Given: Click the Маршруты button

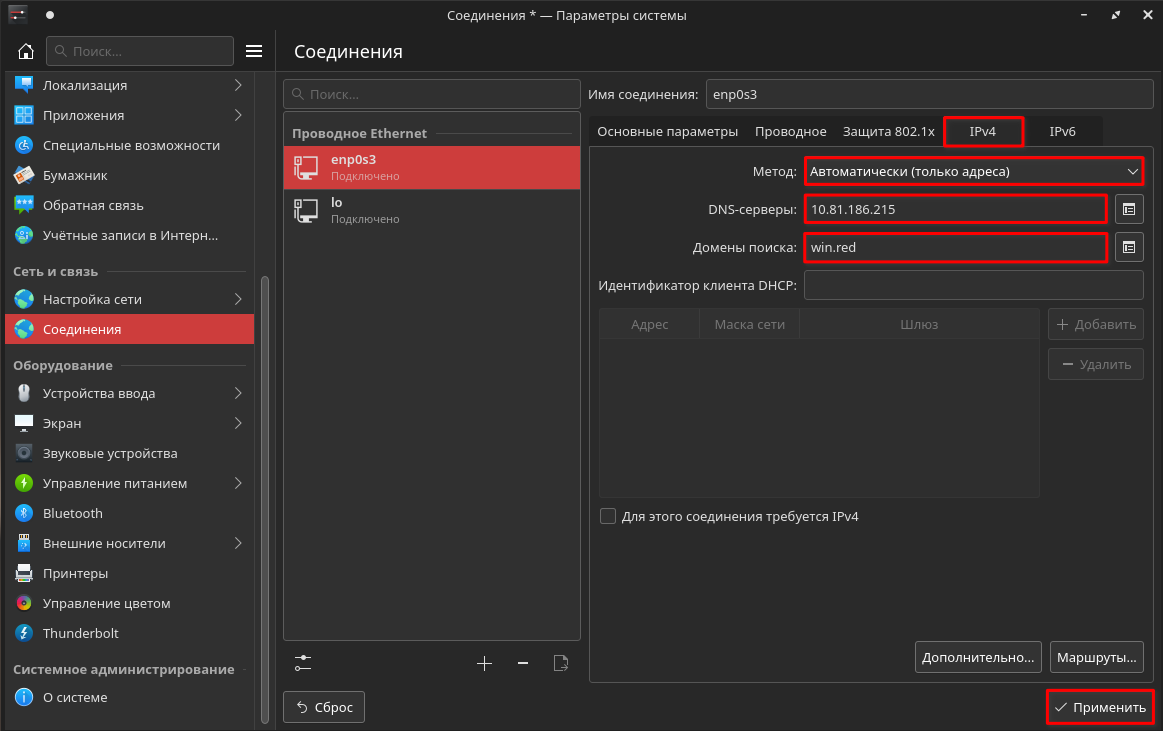Looking at the screenshot, I should [1096, 657].
